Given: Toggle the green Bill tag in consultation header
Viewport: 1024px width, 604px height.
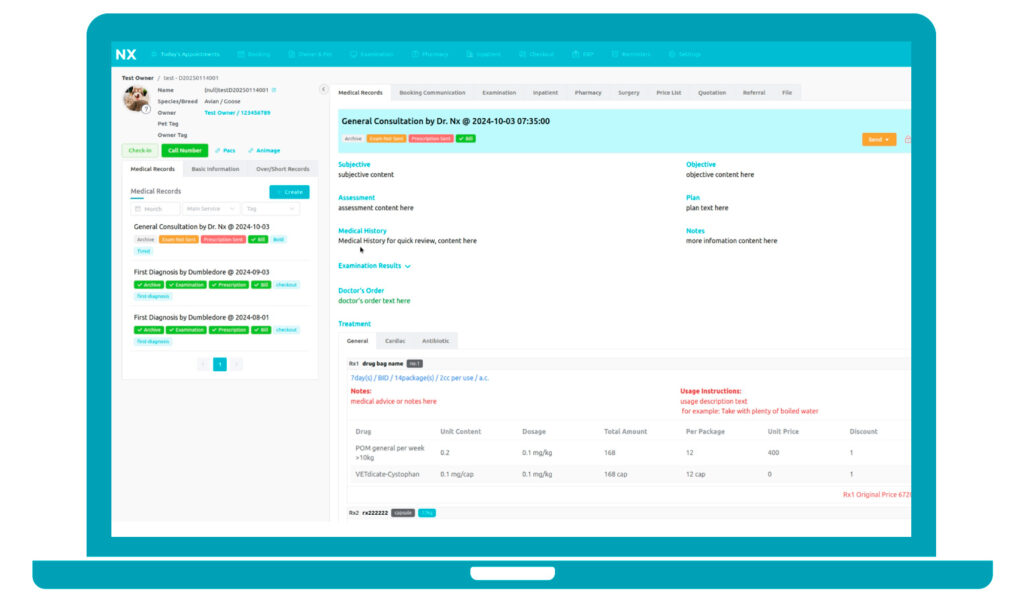Looking at the screenshot, I should tap(466, 139).
